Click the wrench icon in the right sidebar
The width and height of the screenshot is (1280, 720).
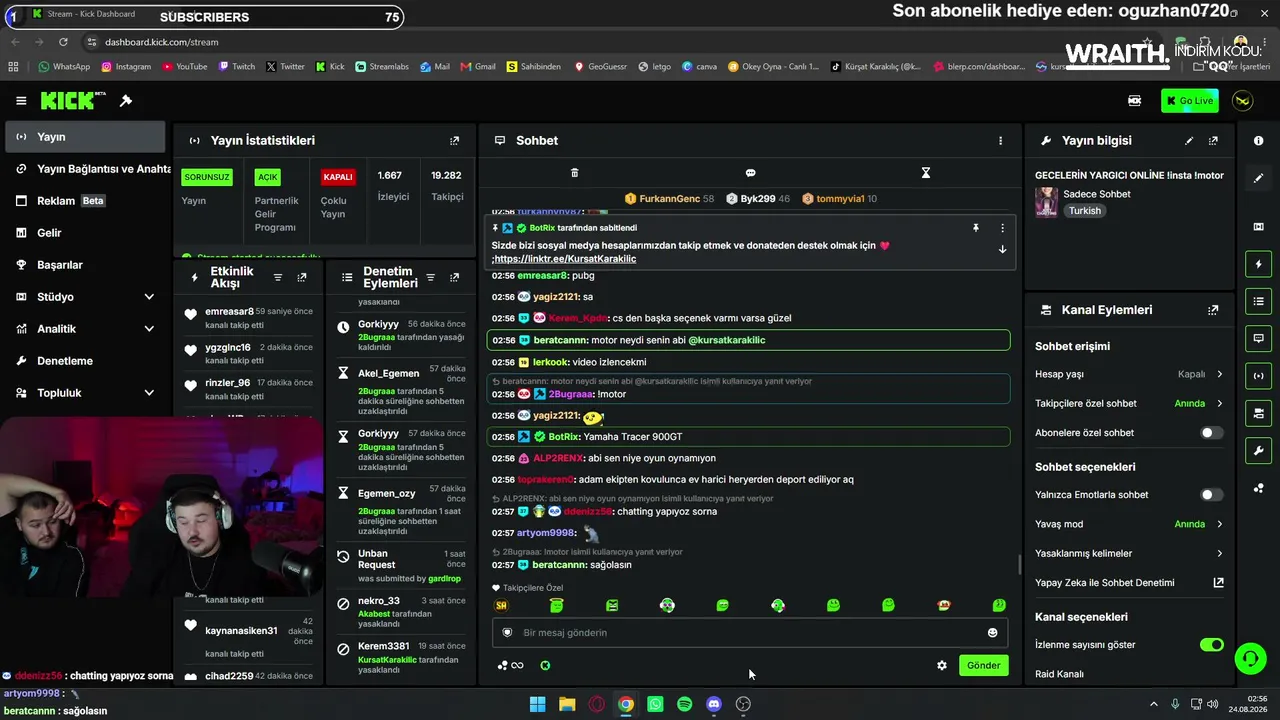pyautogui.click(x=1258, y=451)
